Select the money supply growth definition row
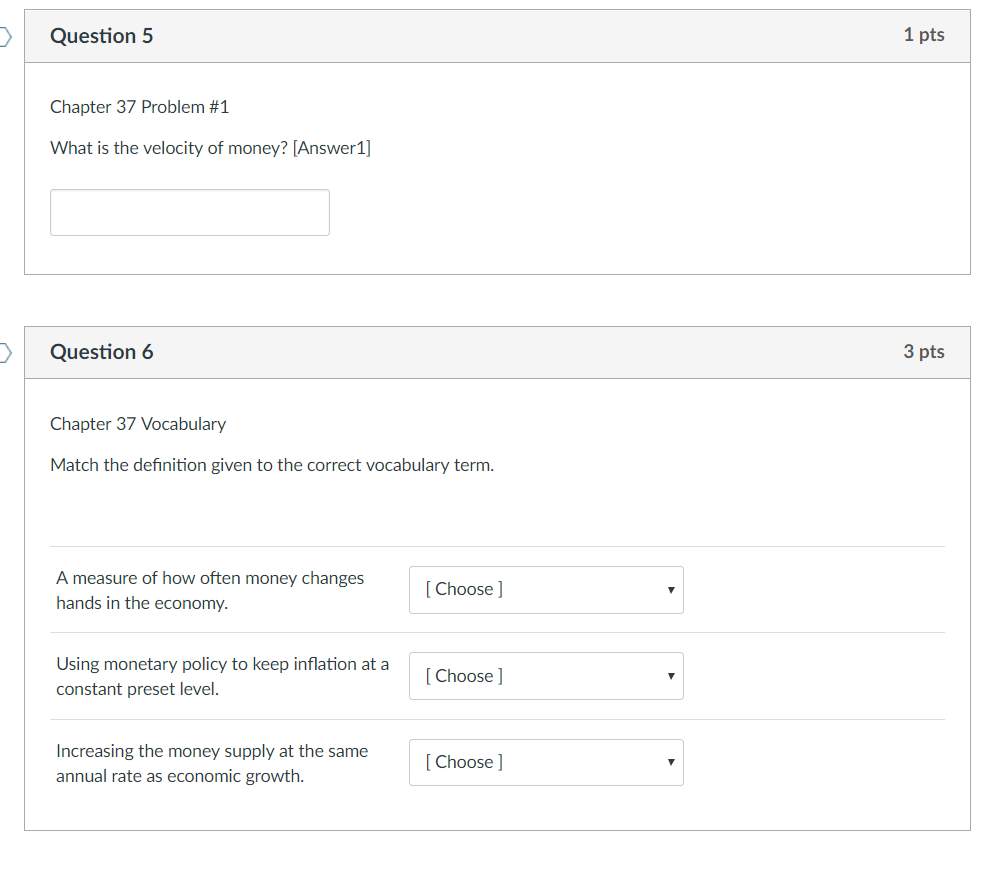This screenshot has height=875, width=994. pos(212,763)
